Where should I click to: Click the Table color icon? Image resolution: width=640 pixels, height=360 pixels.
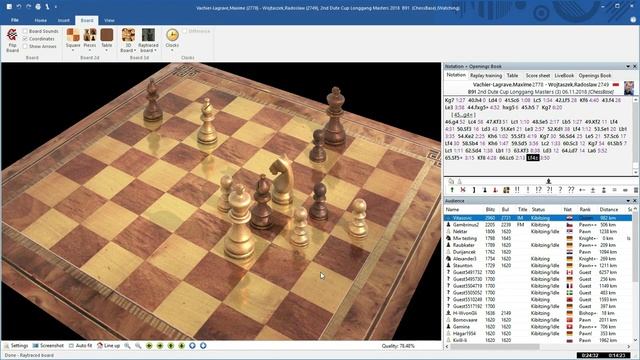[107, 35]
